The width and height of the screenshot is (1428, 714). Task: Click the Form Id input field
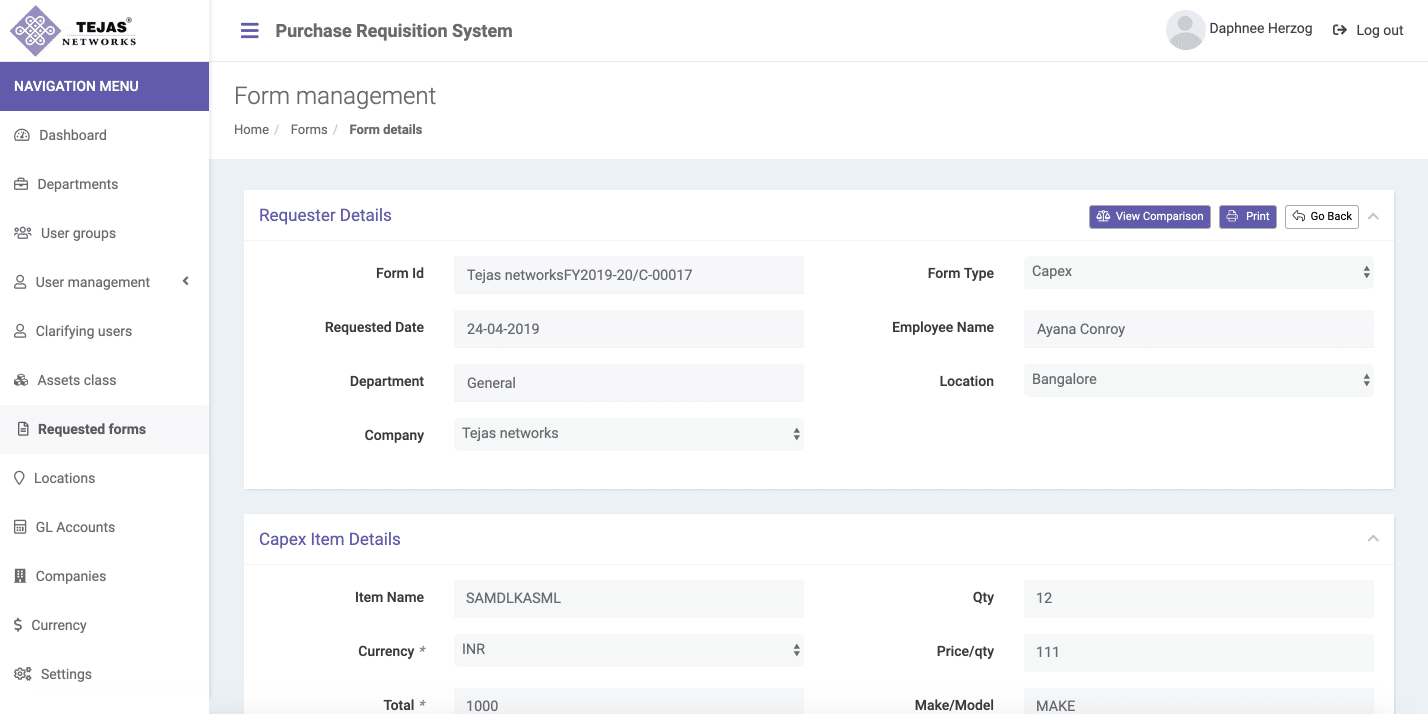tap(629, 275)
